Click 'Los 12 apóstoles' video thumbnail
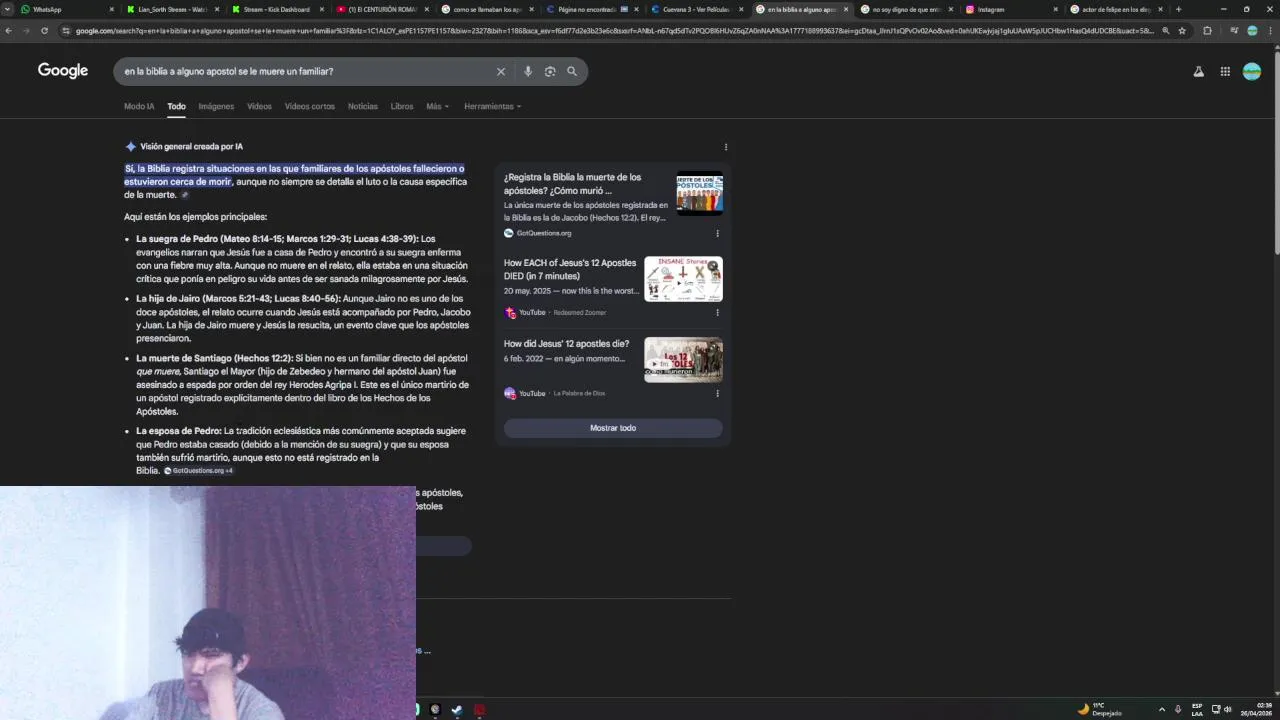This screenshot has height=720, width=1280. point(683,360)
